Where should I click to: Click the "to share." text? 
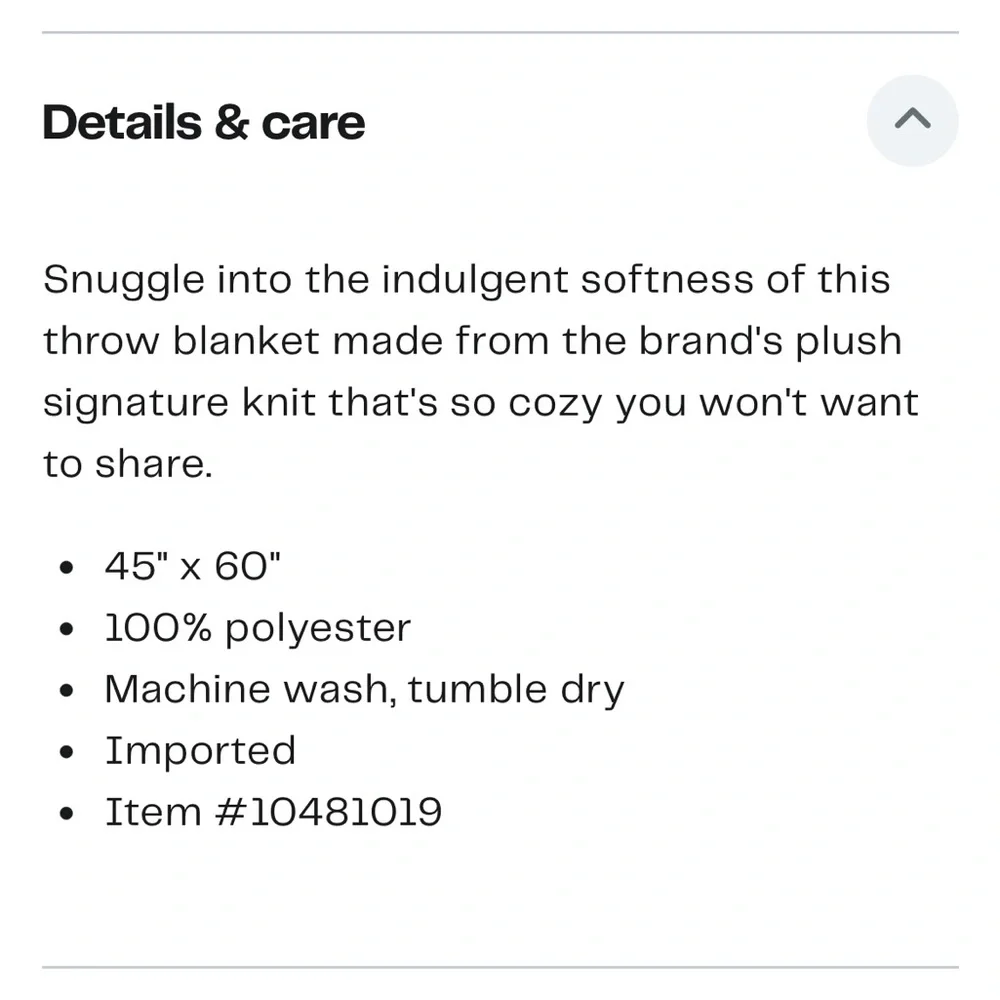(x=128, y=465)
